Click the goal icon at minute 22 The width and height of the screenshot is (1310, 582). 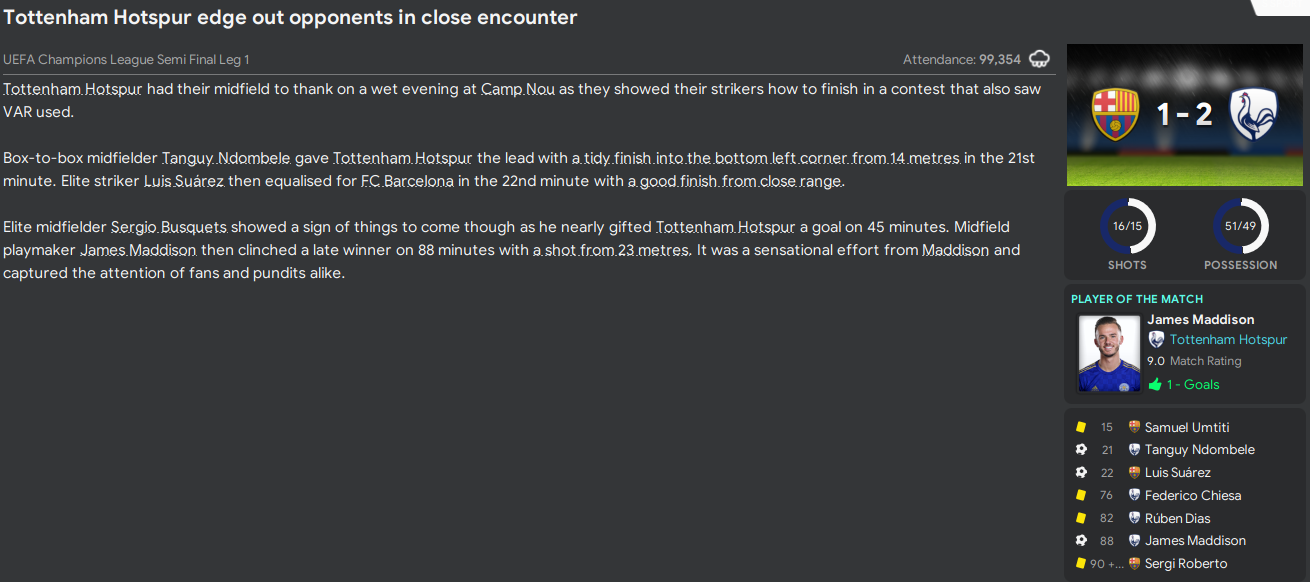(x=1081, y=473)
